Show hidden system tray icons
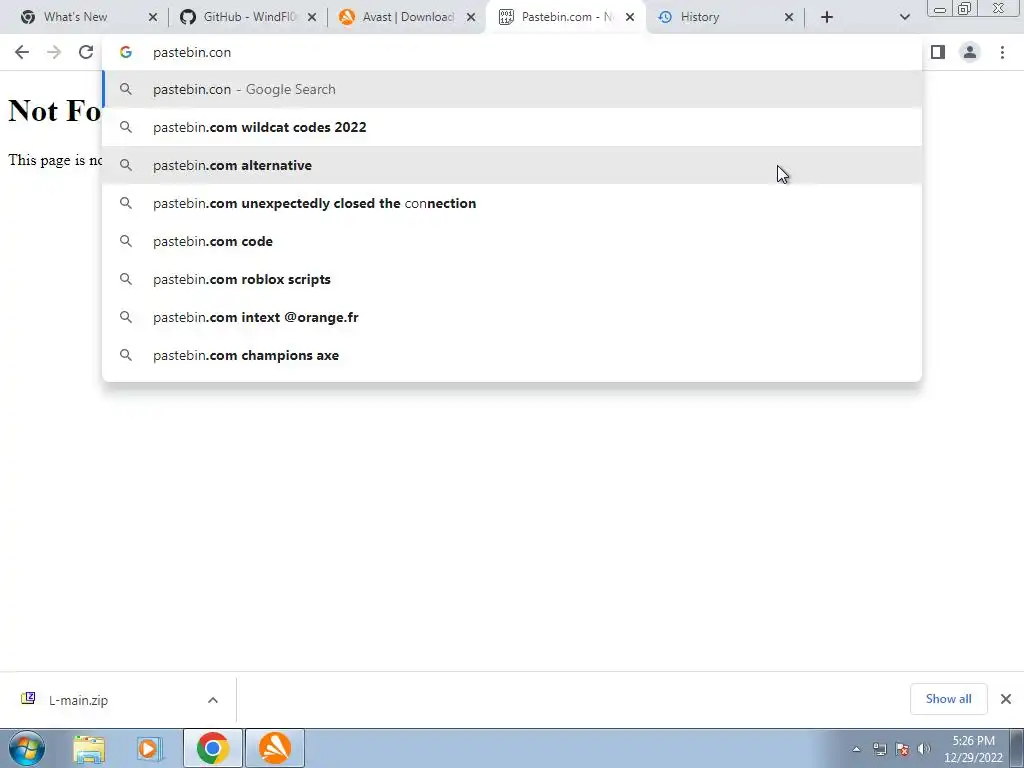This screenshot has width=1024, height=768. click(x=856, y=749)
